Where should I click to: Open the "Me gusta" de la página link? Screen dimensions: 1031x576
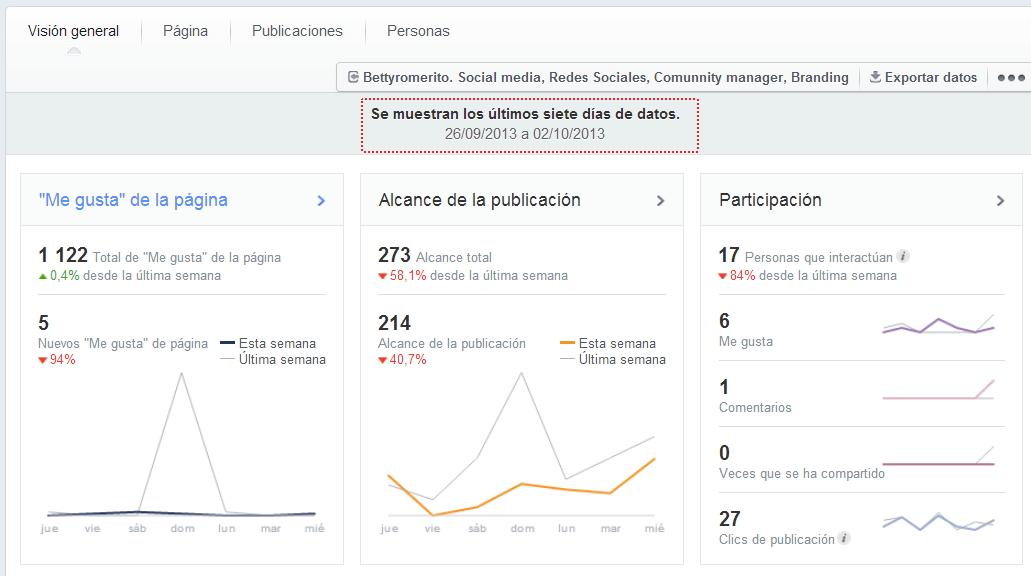[x=133, y=200]
